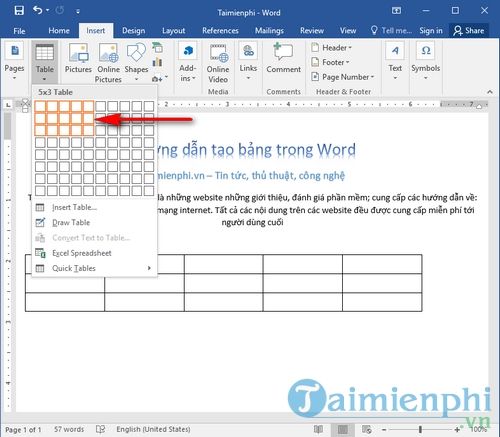Click the horizontal ruler at mark 4
500x437 pixels.
(289, 104)
